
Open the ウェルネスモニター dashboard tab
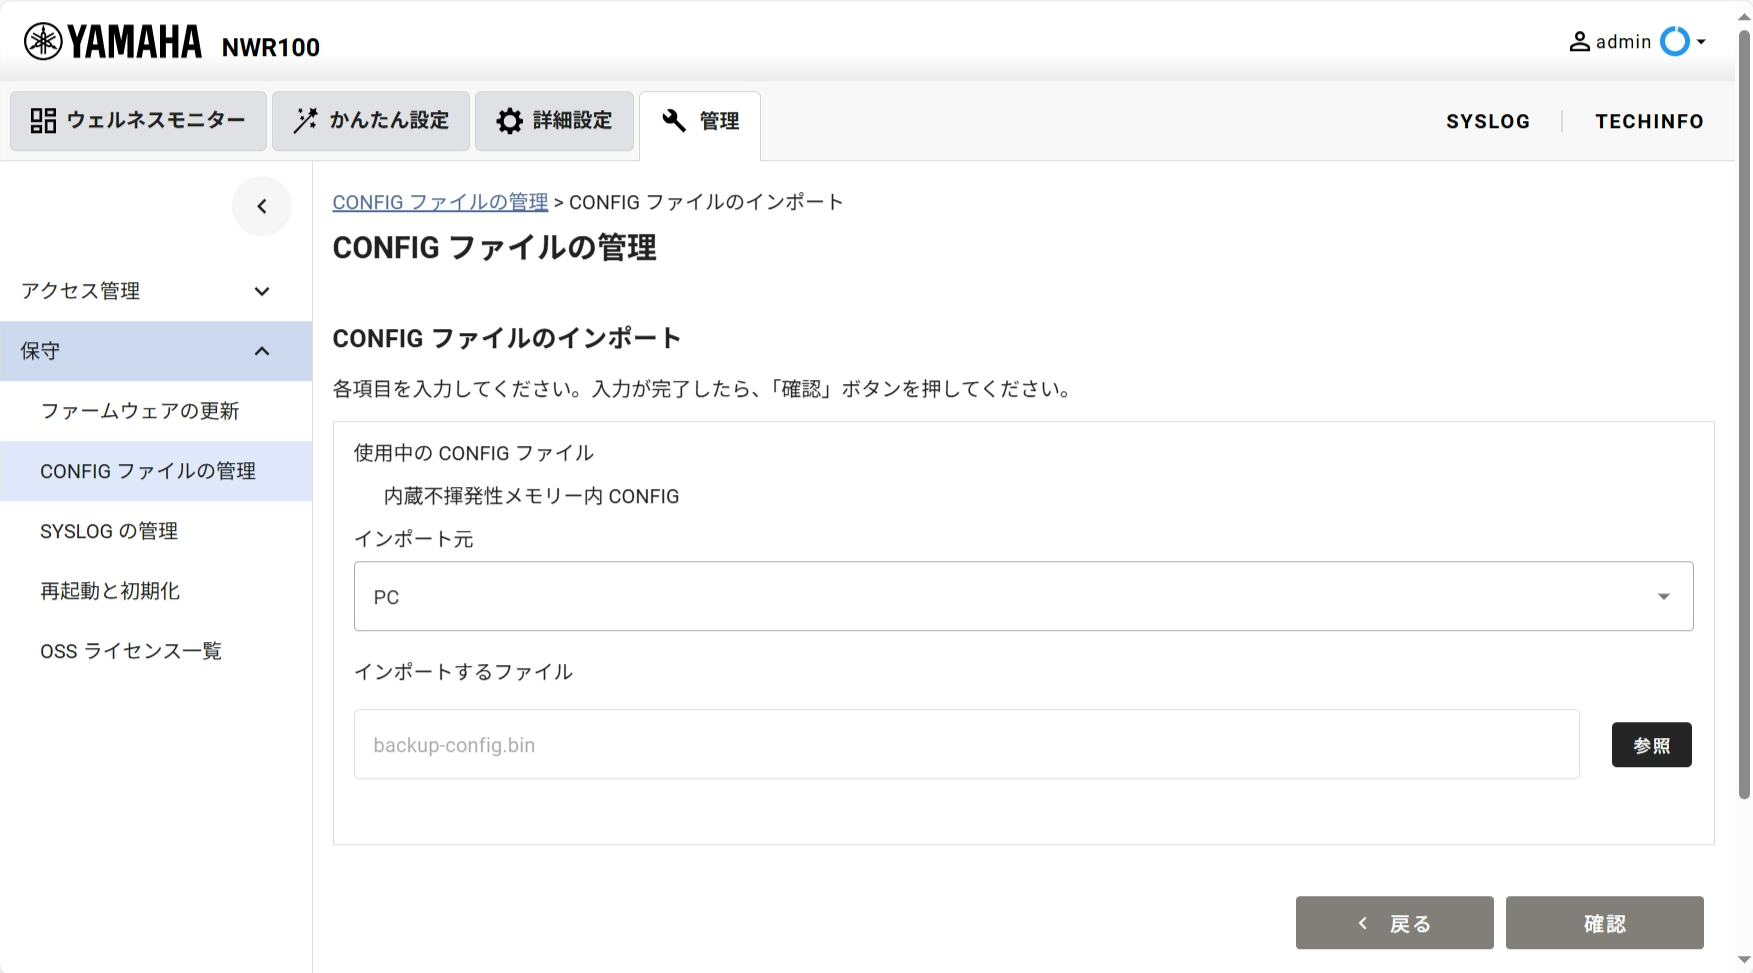[138, 121]
